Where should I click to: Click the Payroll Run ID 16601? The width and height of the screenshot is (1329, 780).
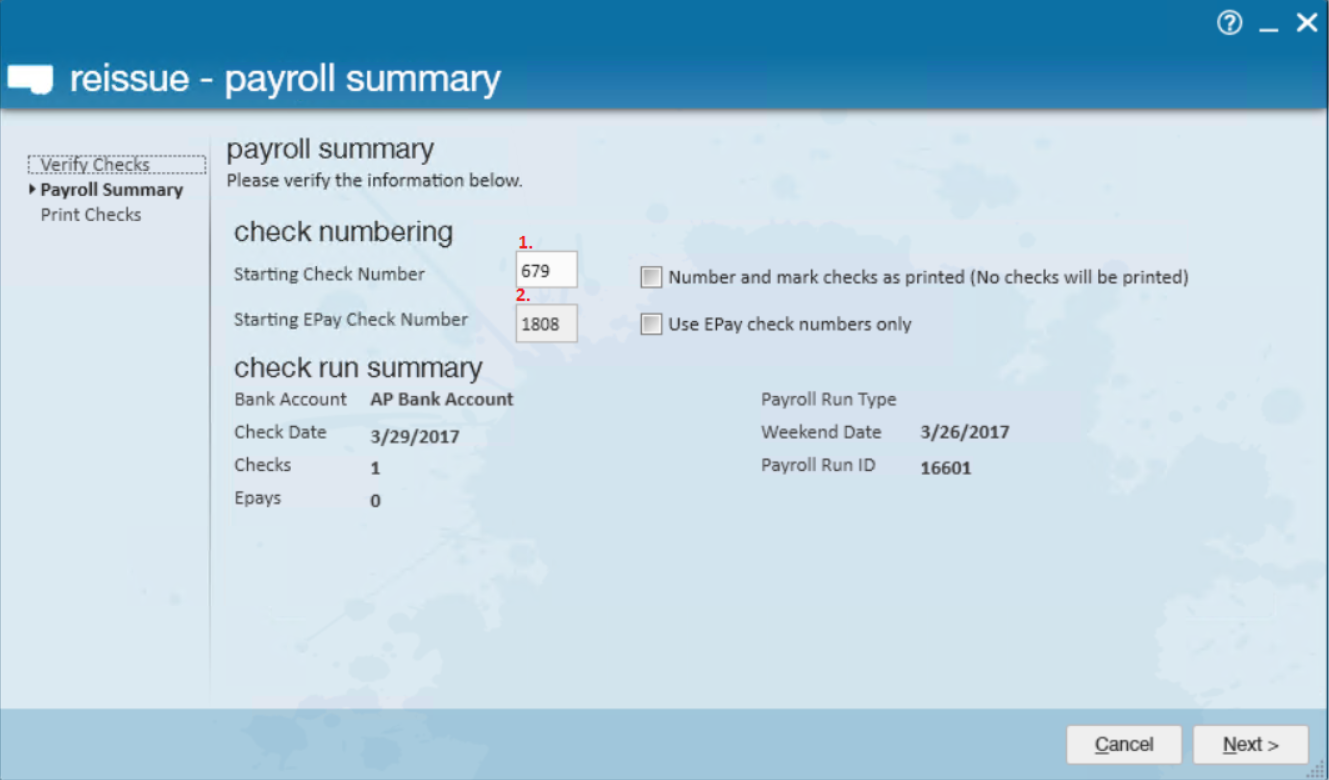click(x=945, y=468)
